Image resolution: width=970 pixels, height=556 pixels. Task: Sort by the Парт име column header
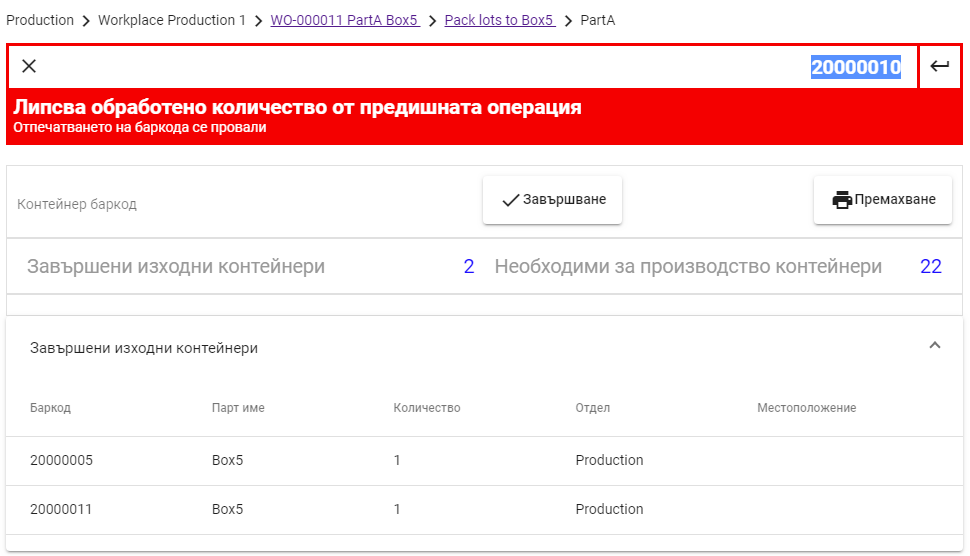click(x=238, y=408)
